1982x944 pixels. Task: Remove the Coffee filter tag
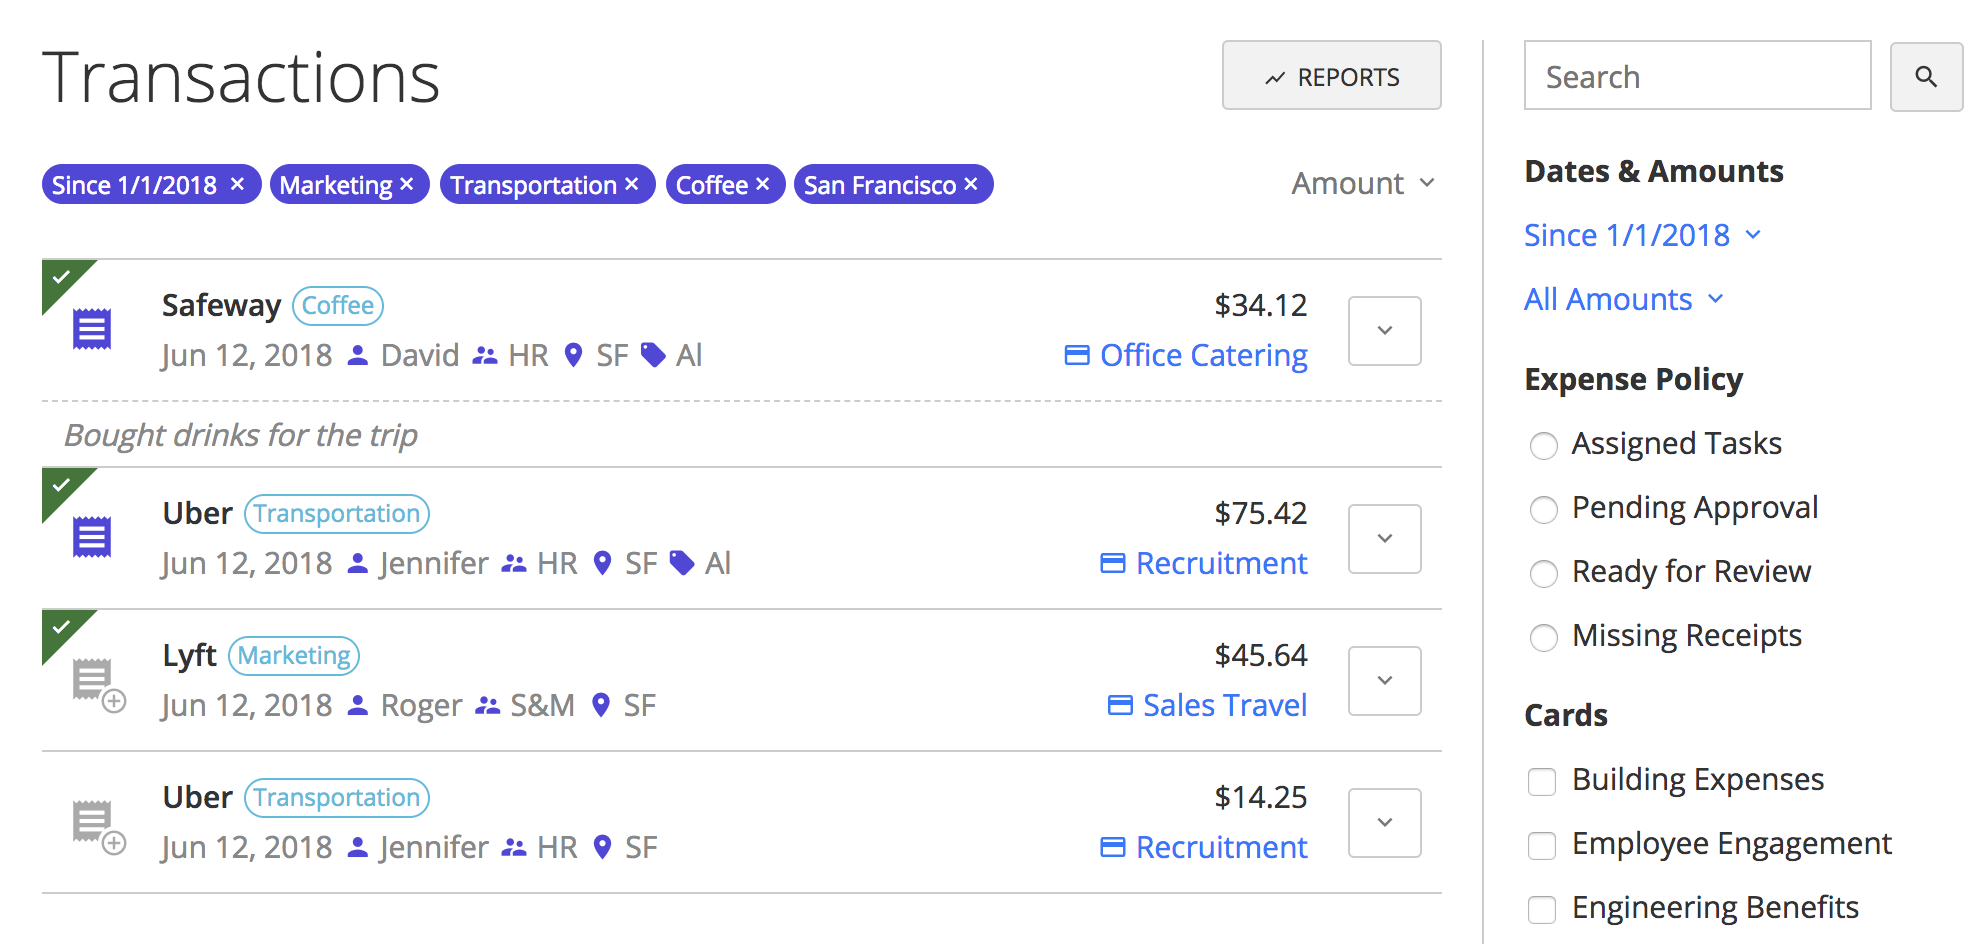click(x=762, y=185)
